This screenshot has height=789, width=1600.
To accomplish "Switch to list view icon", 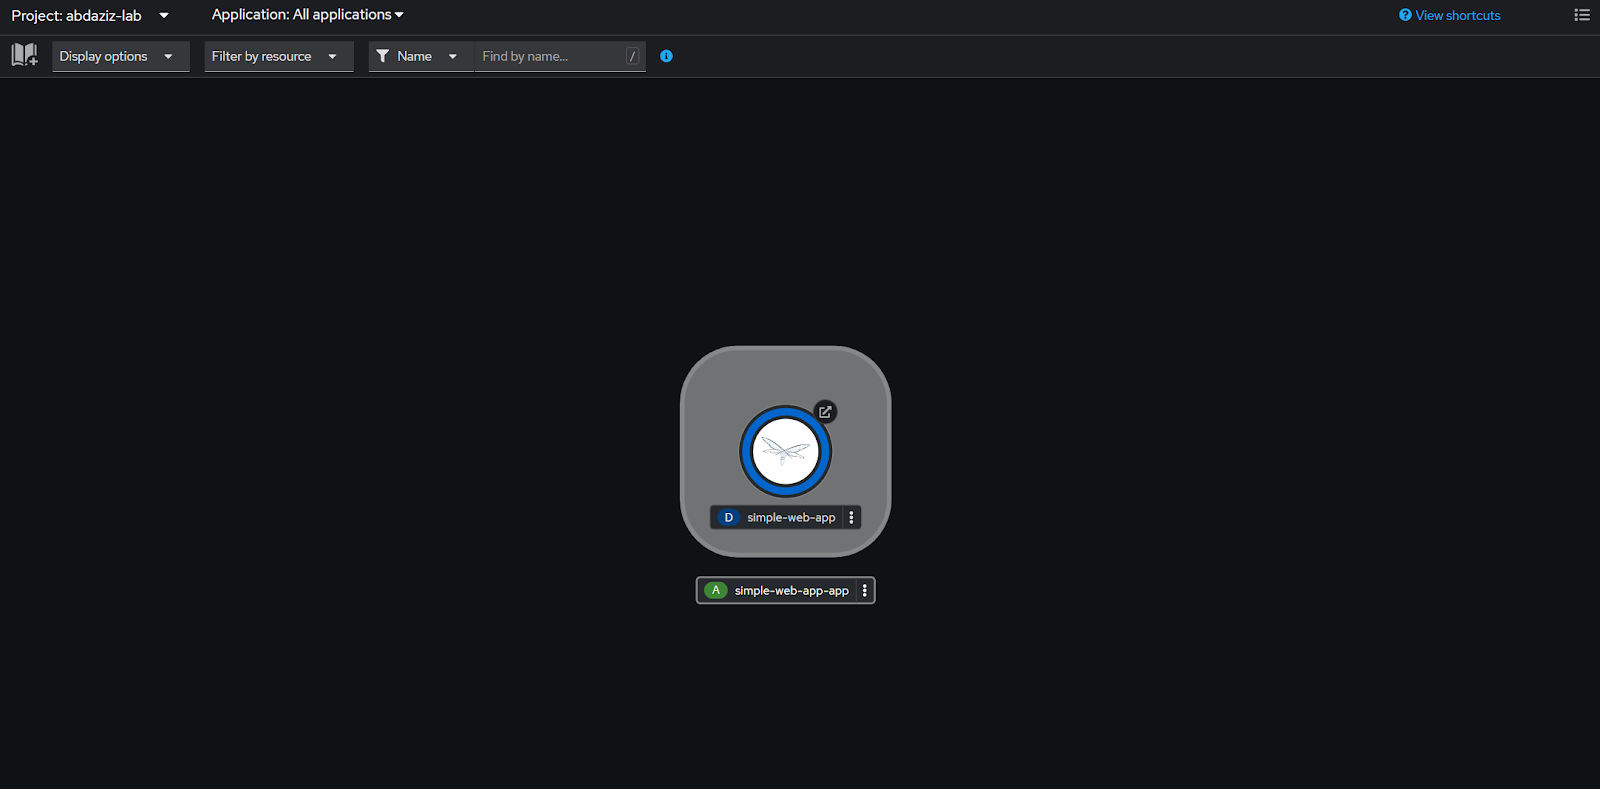I will coord(1582,15).
